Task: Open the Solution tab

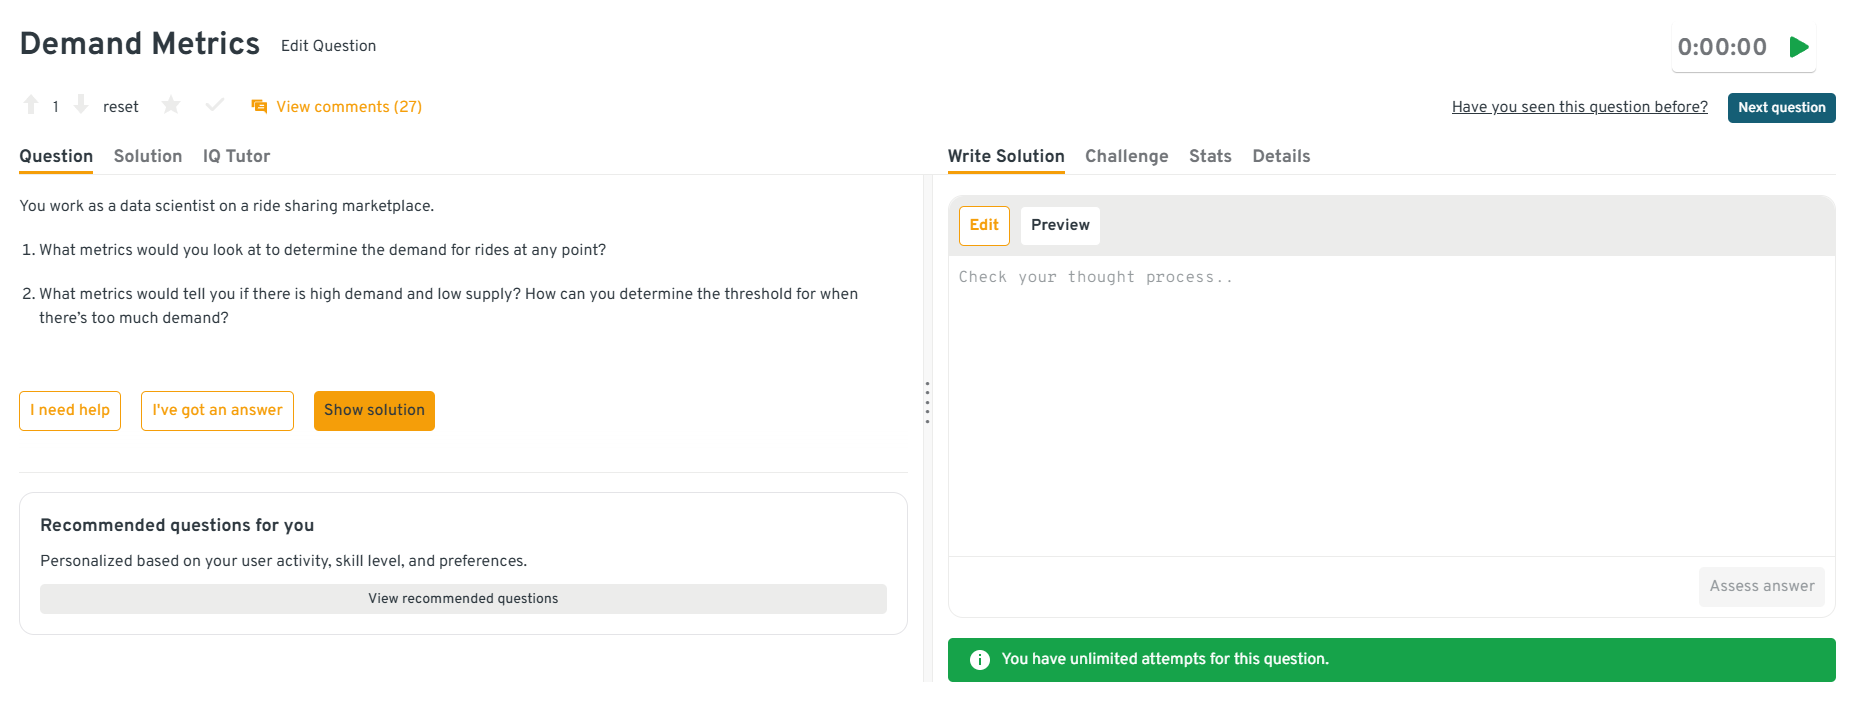Action: pos(148,156)
